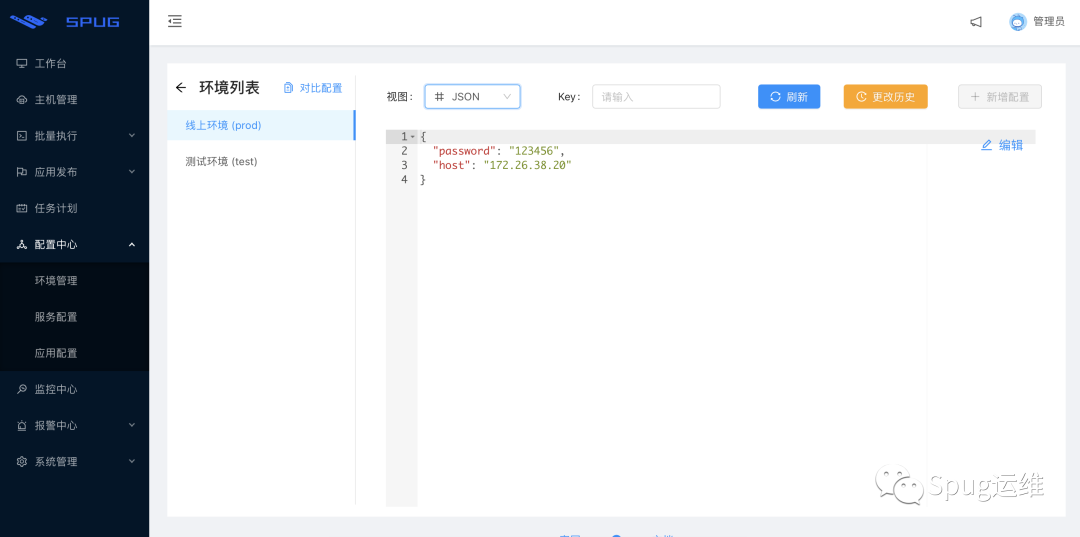Open 监控中心 menu item

coord(74,390)
